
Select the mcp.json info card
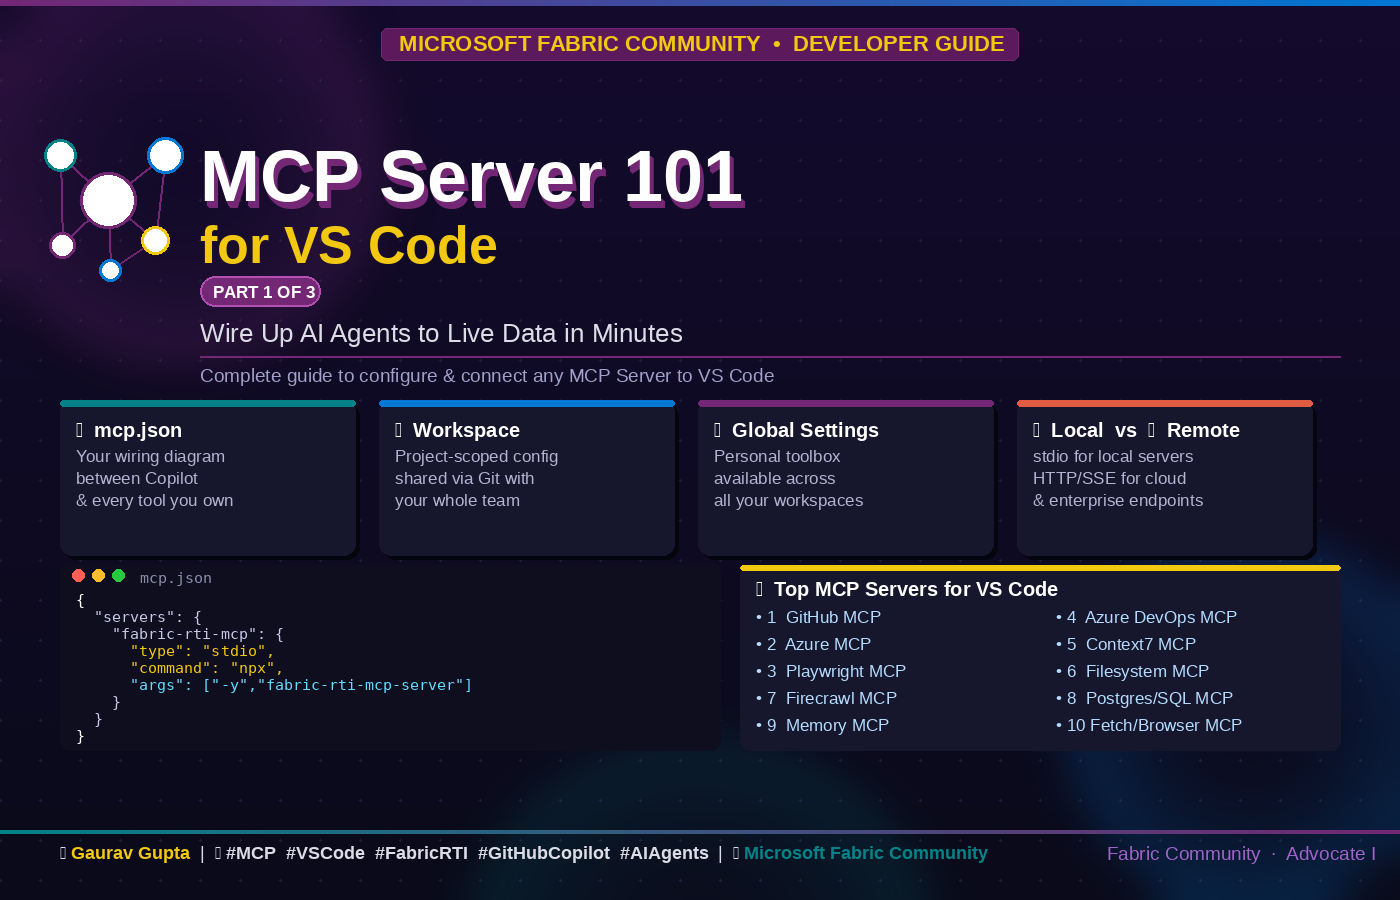tap(208, 478)
